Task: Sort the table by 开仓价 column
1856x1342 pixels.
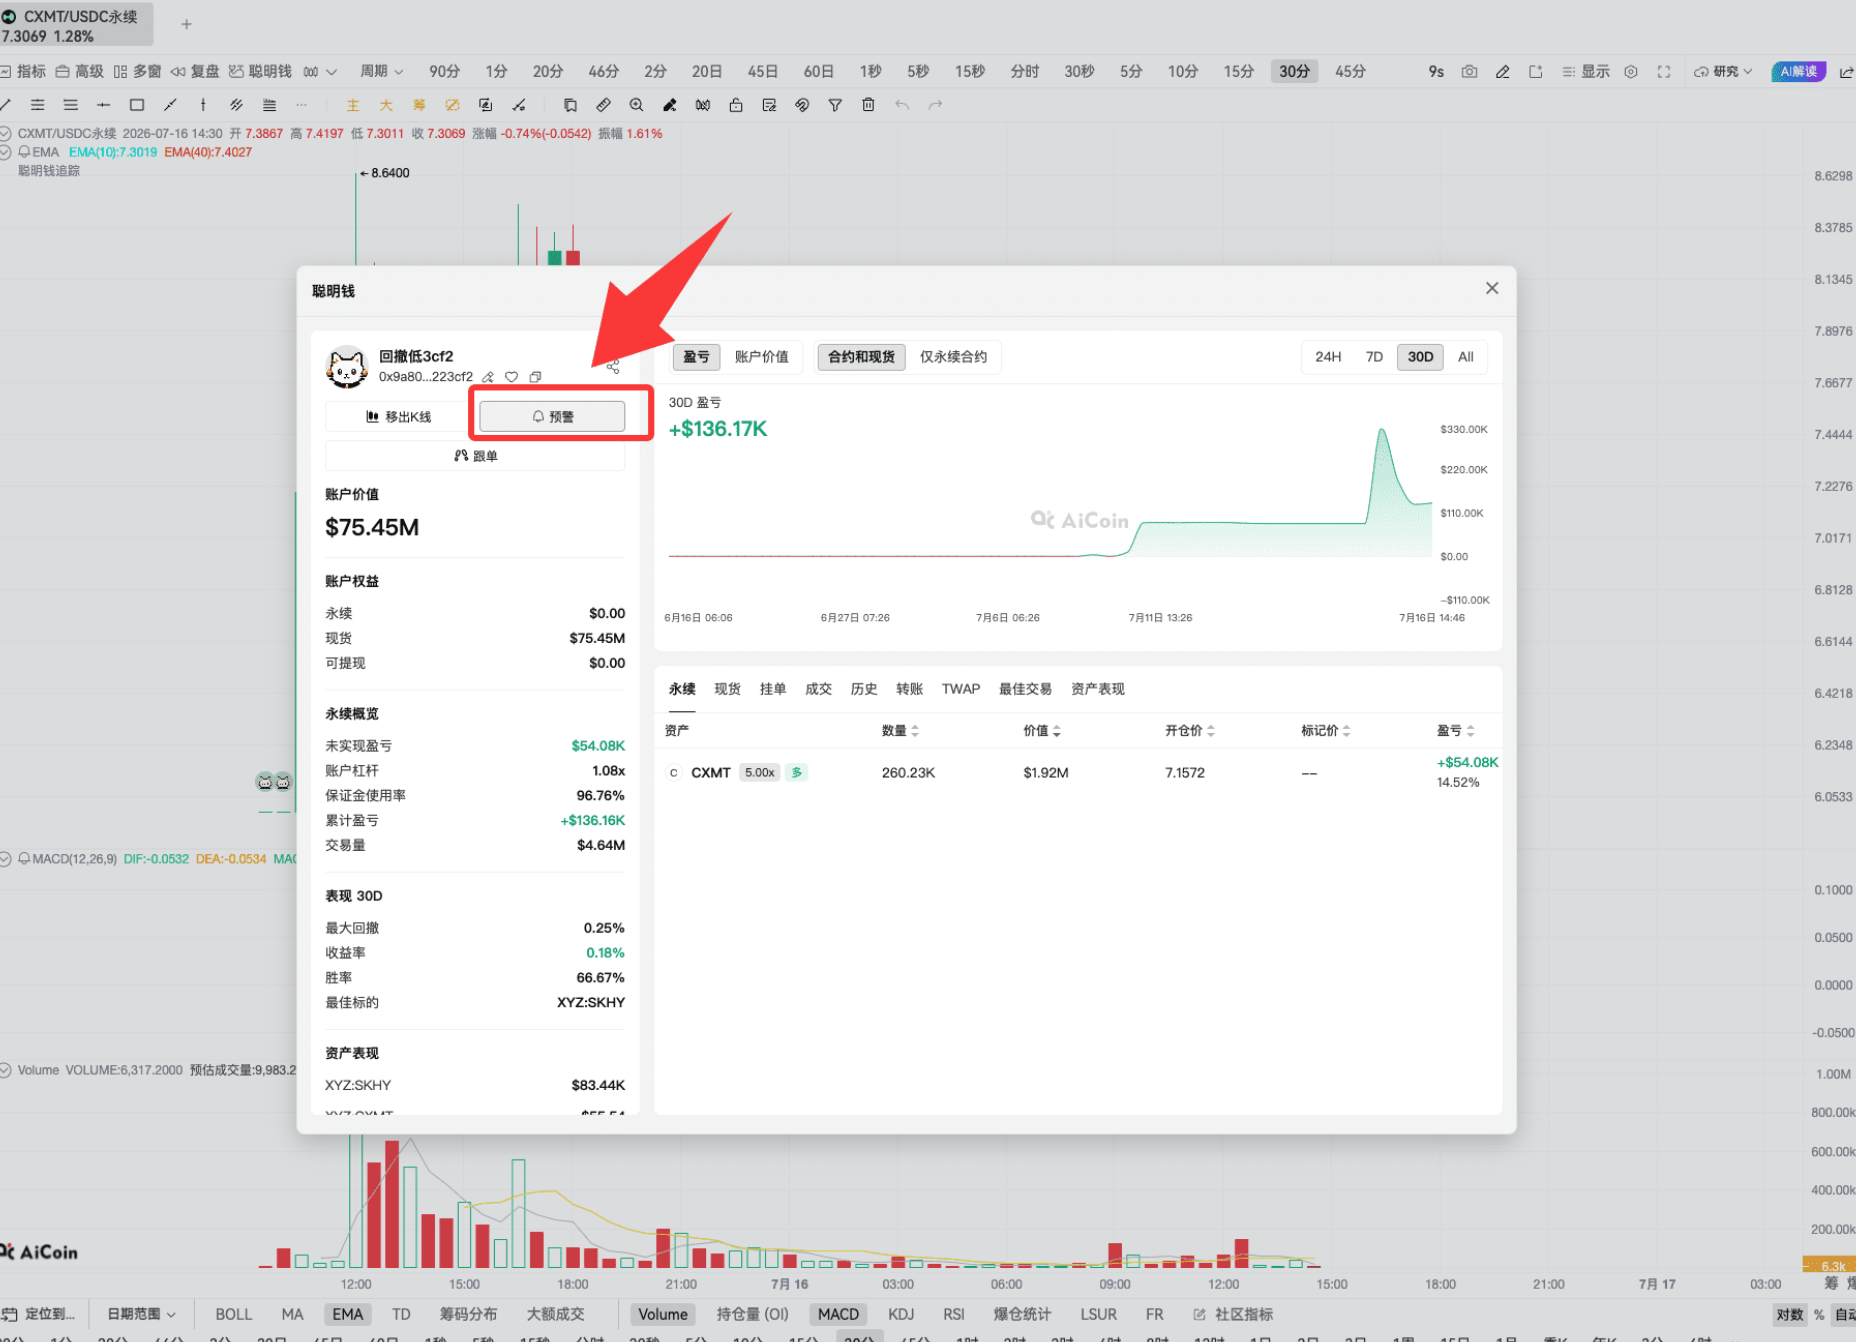Action: (x=1190, y=731)
